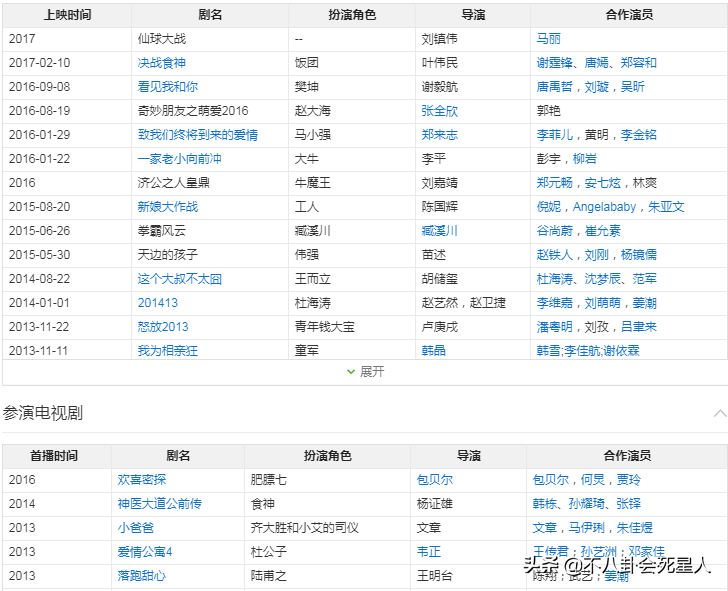Image resolution: width=728 pixels, height=591 pixels.
Task: Open the 怒放2013 movie link
Action: (162, 327)
